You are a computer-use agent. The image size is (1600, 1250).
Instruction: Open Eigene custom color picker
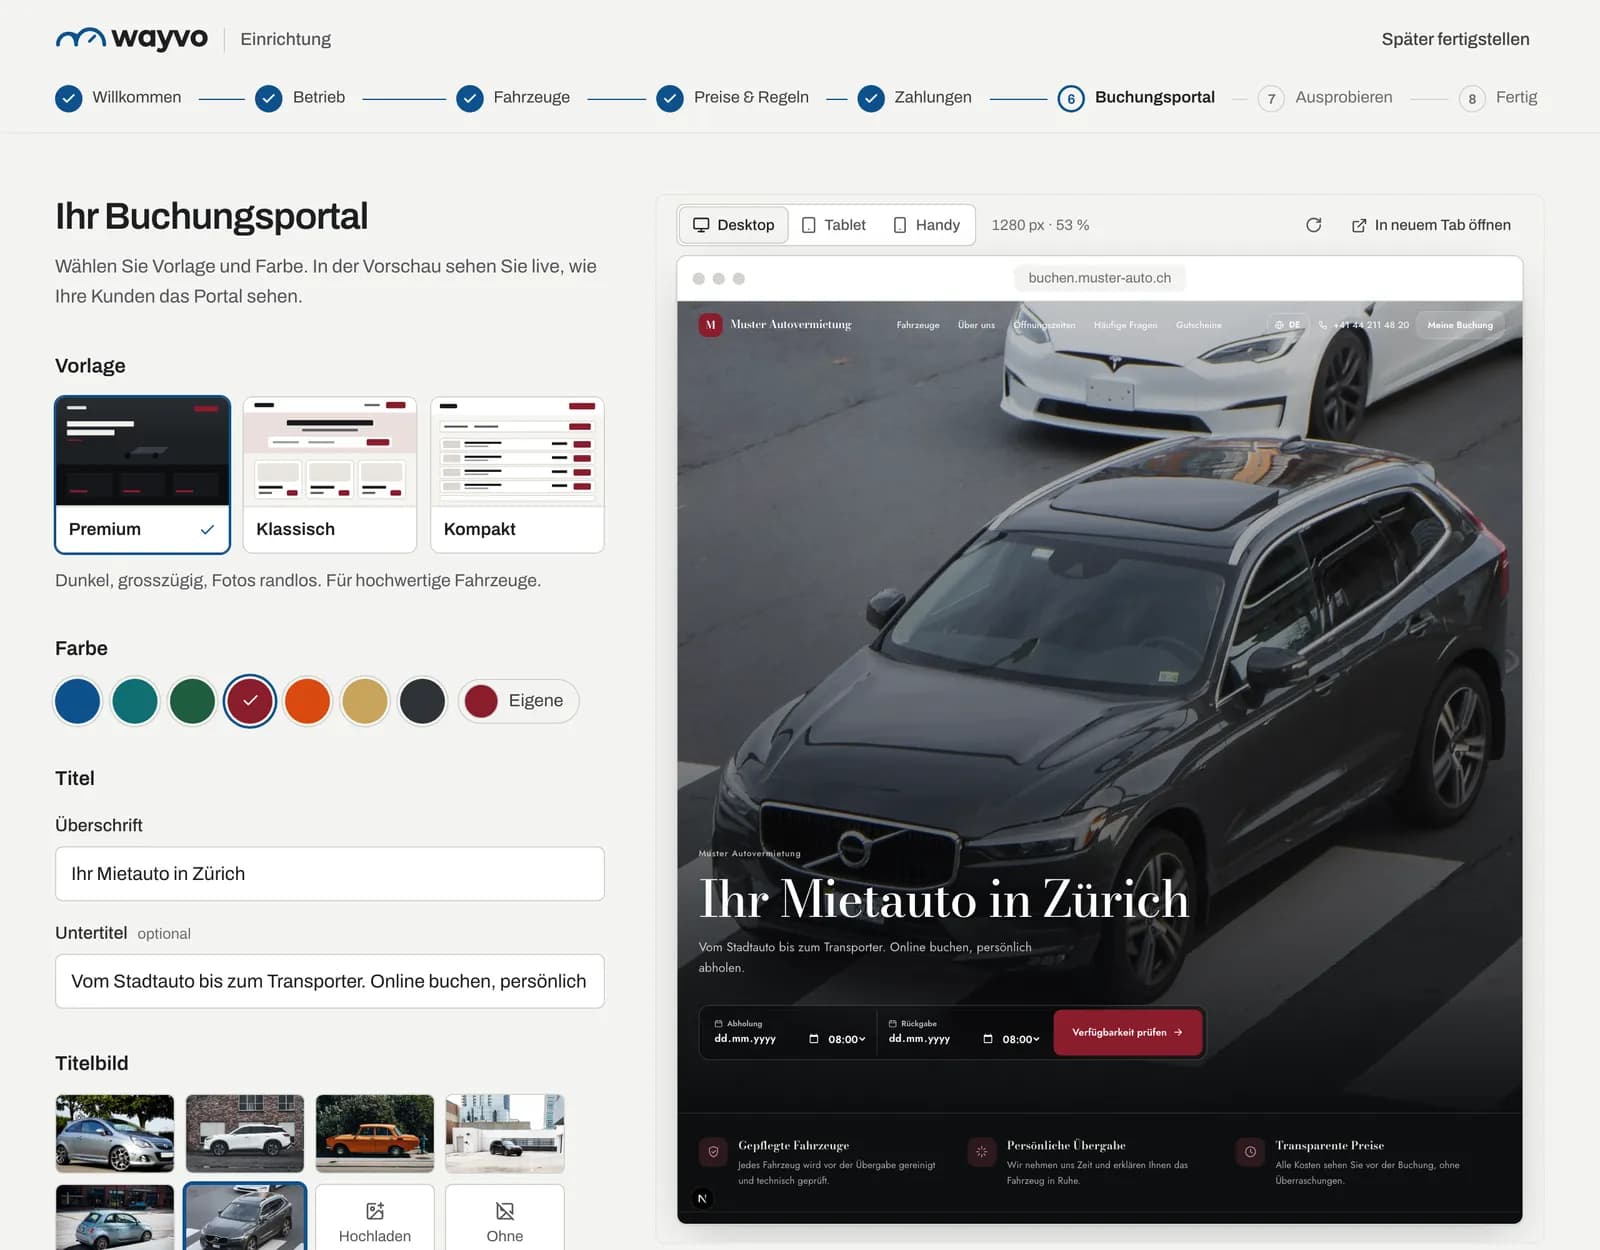[519, 701]
